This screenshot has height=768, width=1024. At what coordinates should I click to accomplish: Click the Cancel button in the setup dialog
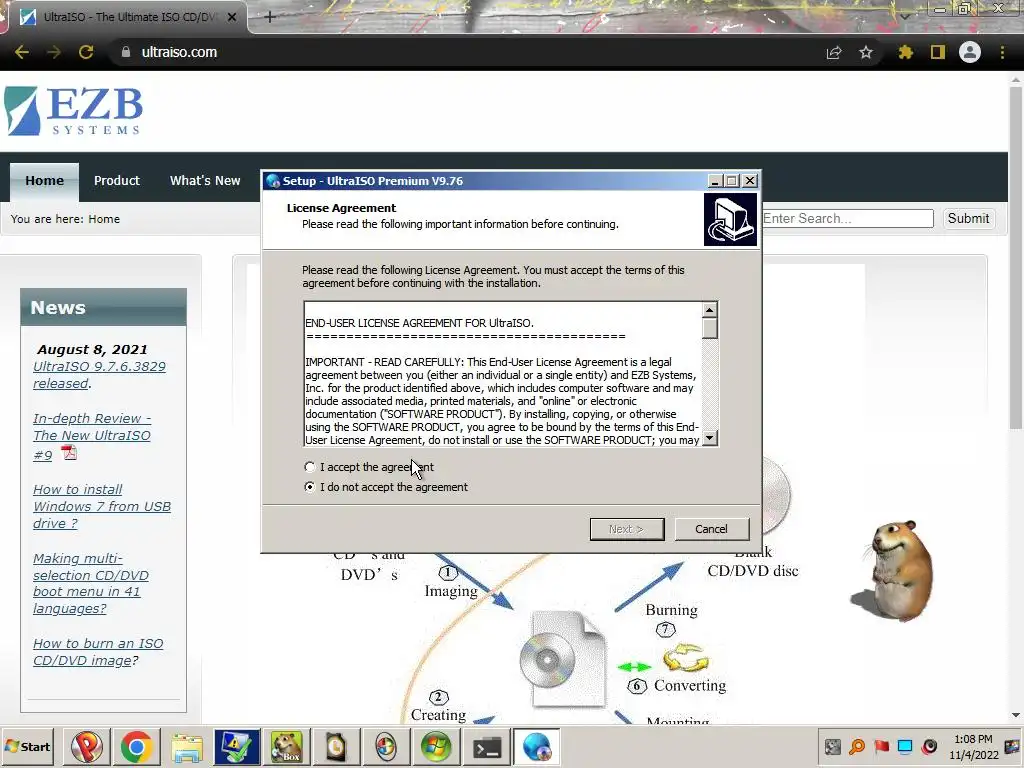[x=711, y=529]
